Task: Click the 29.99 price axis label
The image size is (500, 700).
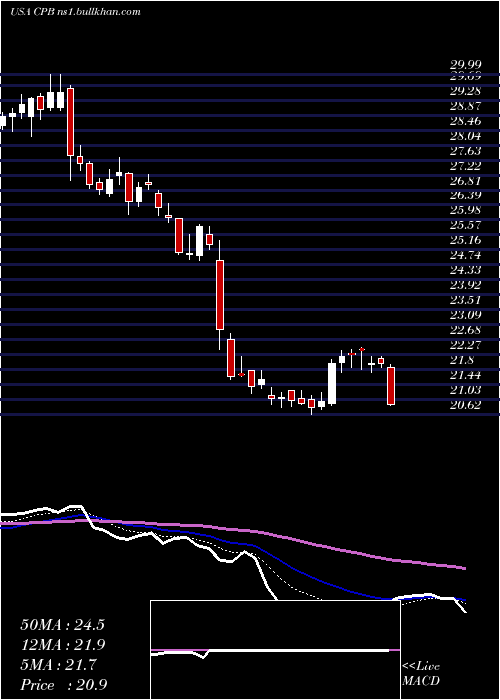Action: pos(465,66)
